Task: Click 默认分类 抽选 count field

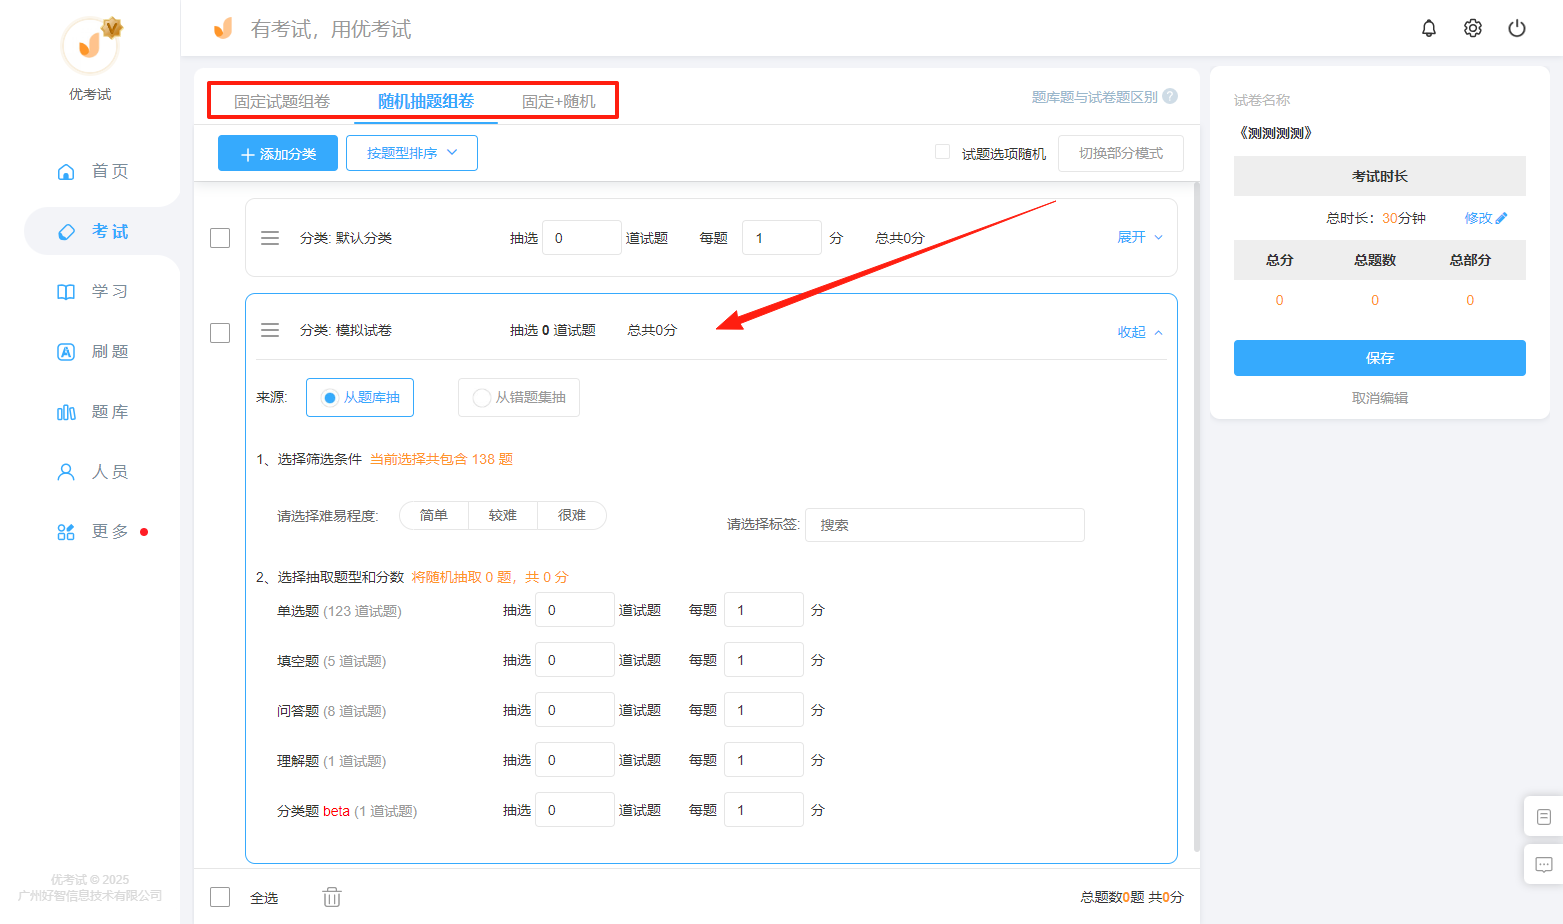Action: (582, 238)
